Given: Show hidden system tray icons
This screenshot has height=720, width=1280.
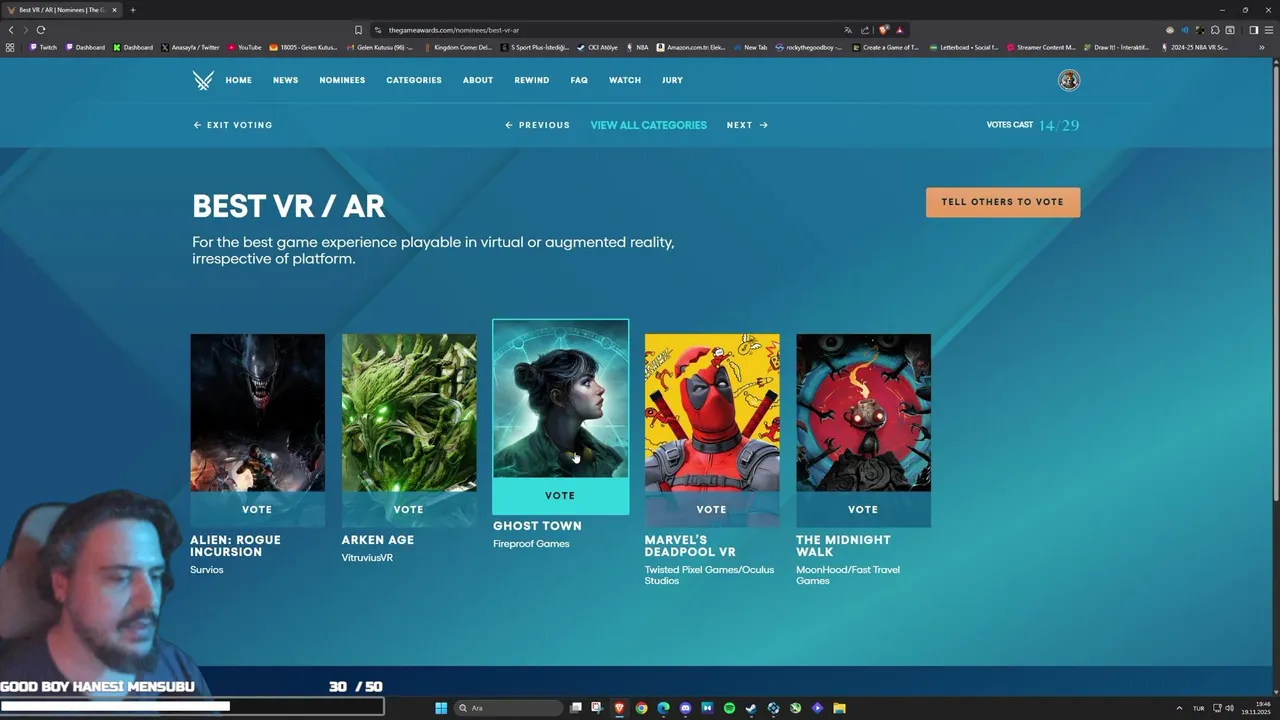Looking at the screenshot, I should (1178, 708).
